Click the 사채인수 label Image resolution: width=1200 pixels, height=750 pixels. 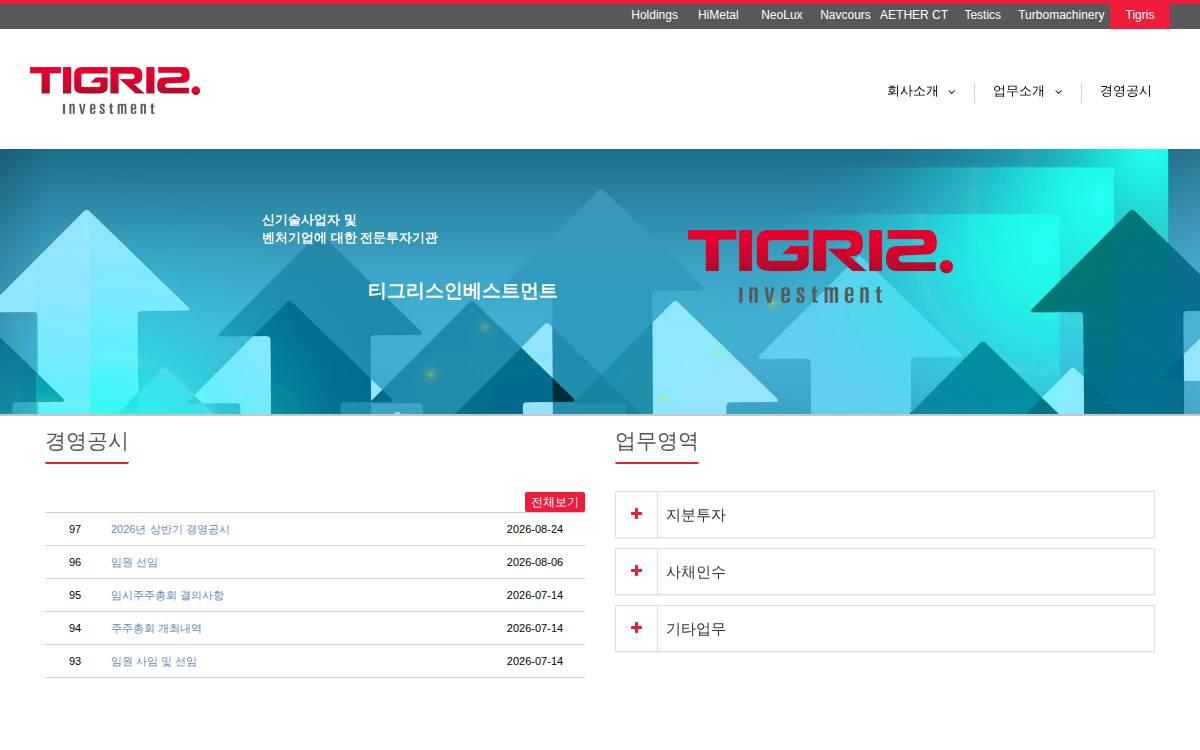tap(696, 572)
